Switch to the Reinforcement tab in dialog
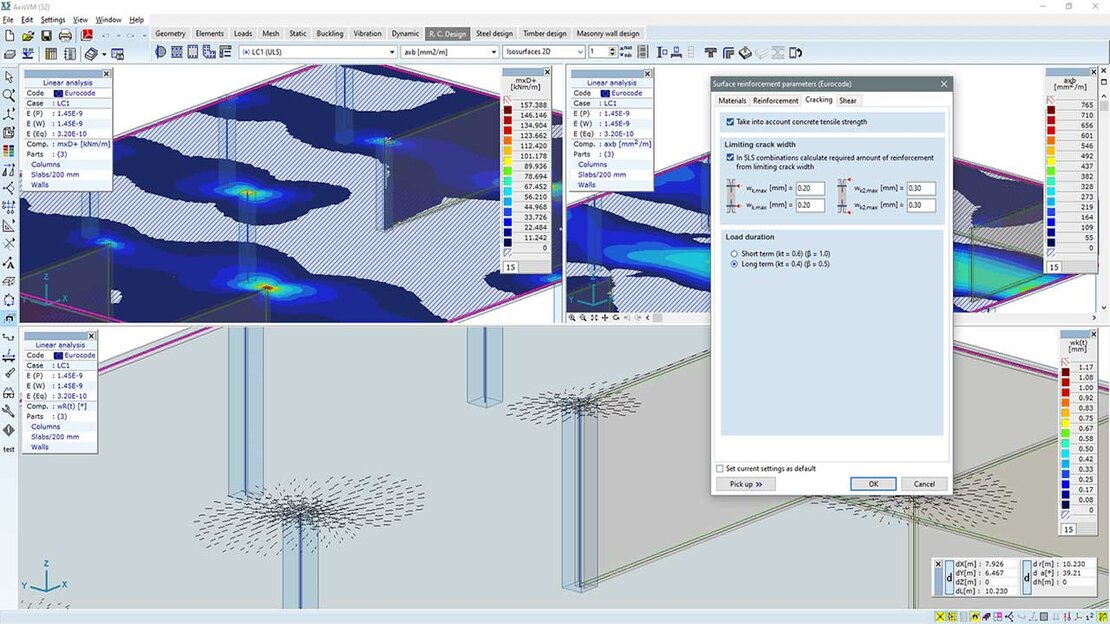The height and width of the screenshot is (624, 1110). 775,101
